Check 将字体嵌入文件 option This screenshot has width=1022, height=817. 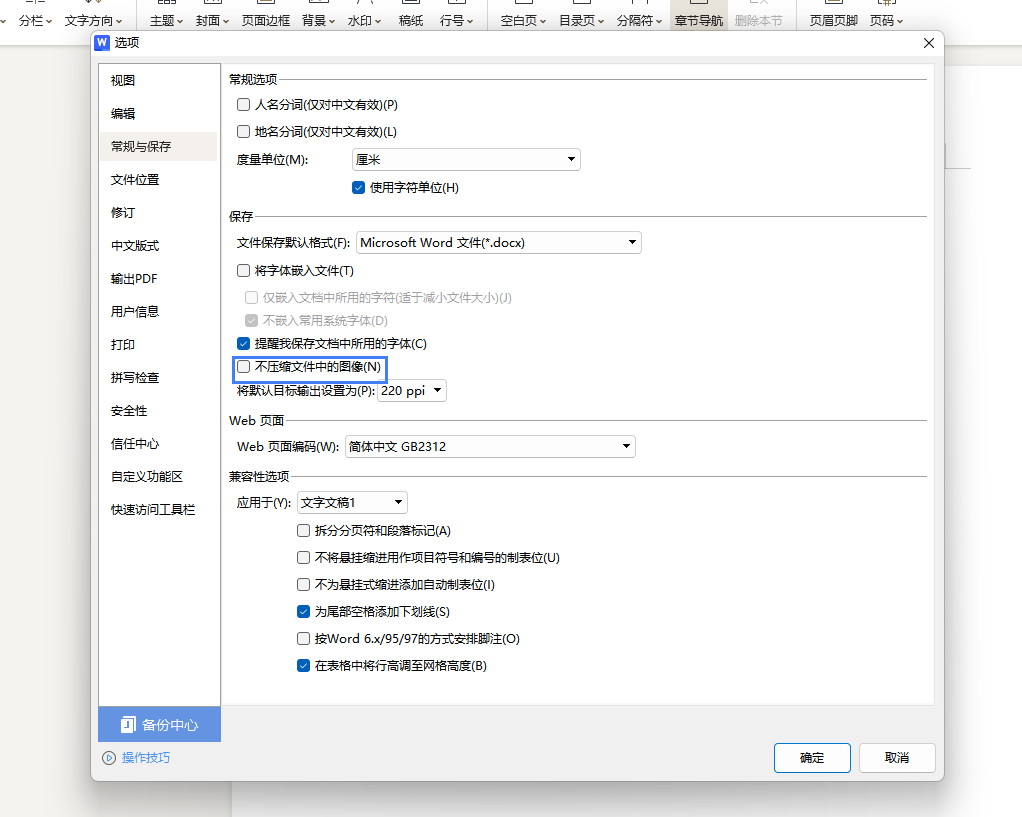[x=244, y=271]
